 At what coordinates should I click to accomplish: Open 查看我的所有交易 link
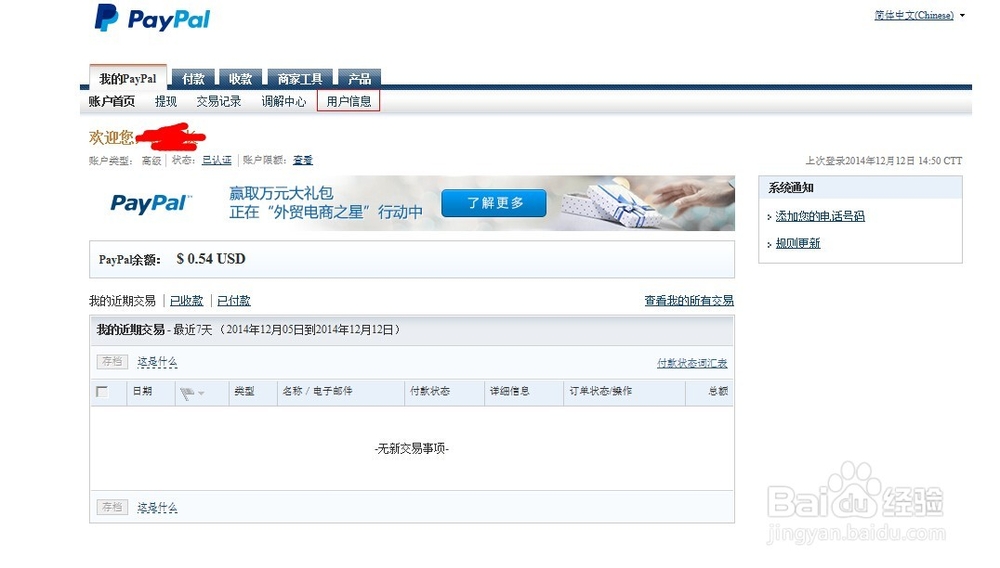coord(689,300)
